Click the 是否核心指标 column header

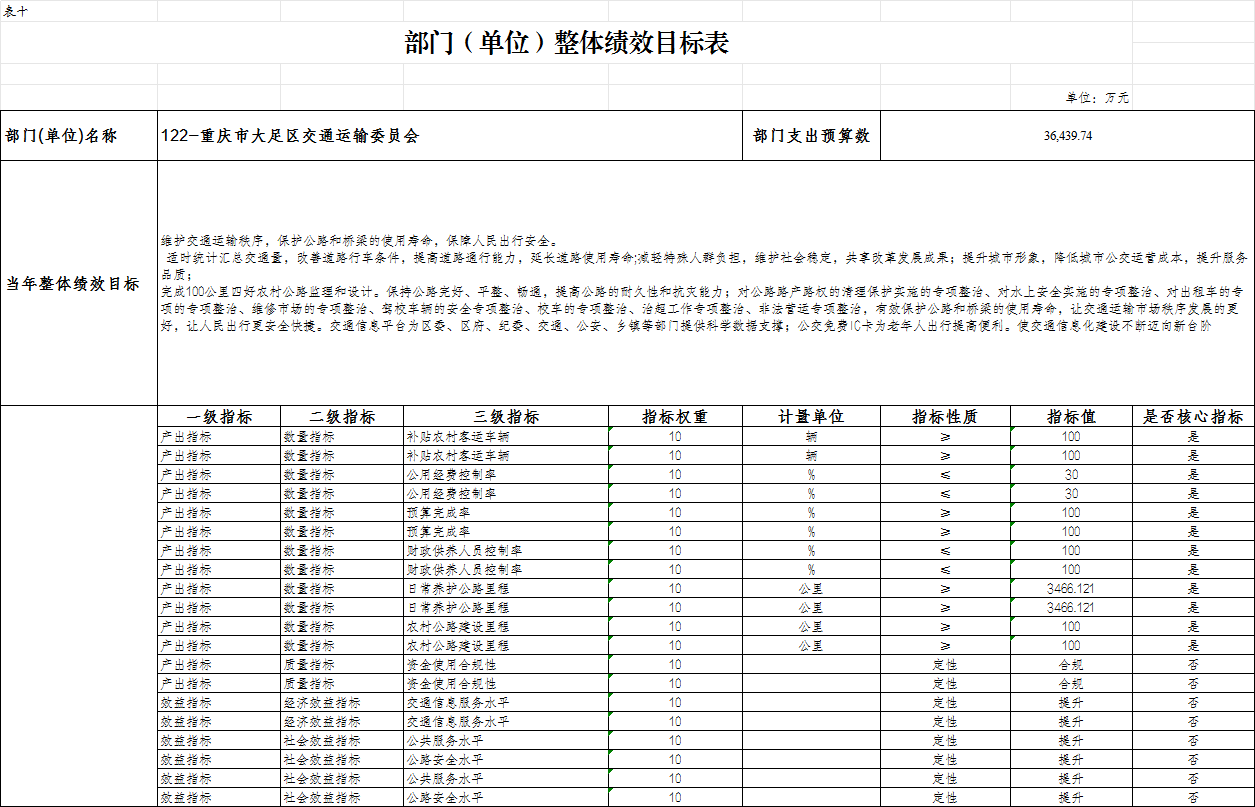pyautogui.click(x=1193, y=417)
